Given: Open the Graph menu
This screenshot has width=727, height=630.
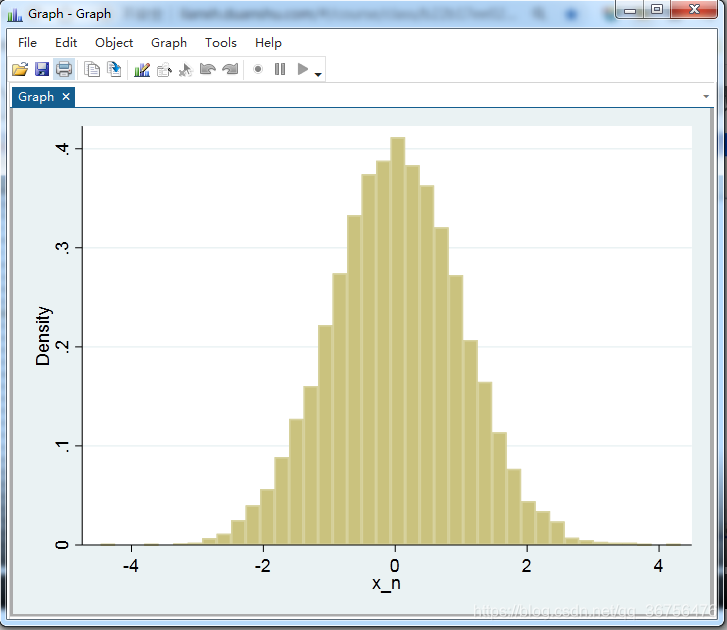Looking at the screenshot, I should point(169,43).
